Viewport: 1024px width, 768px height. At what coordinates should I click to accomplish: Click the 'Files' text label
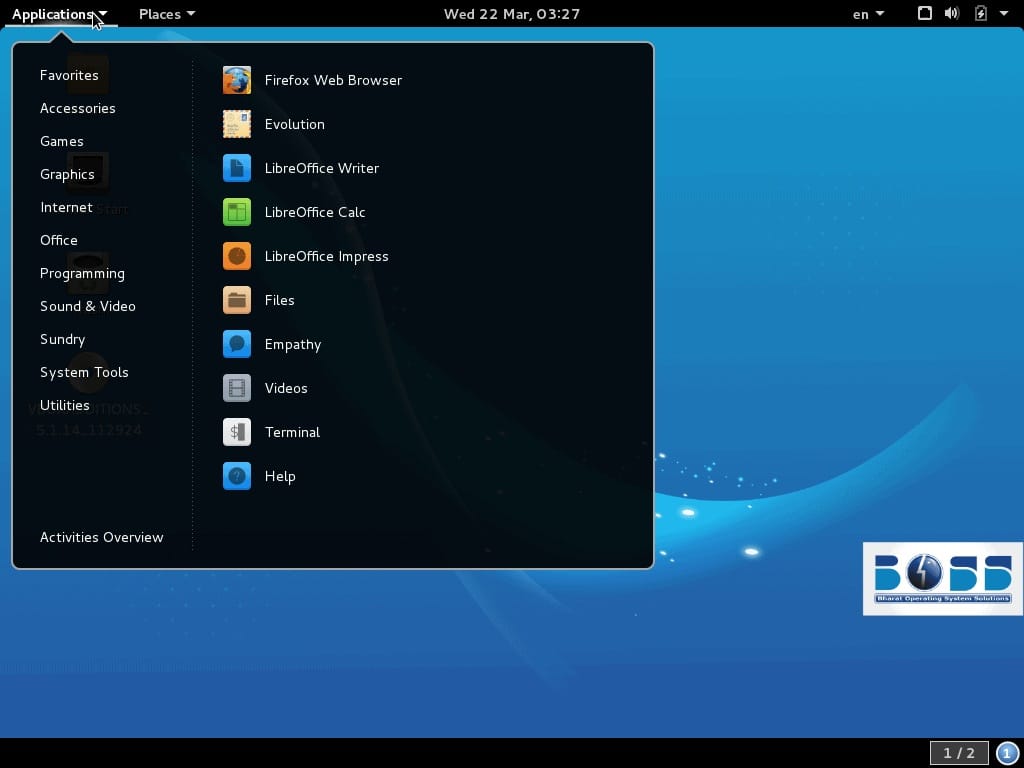[280, 300]
